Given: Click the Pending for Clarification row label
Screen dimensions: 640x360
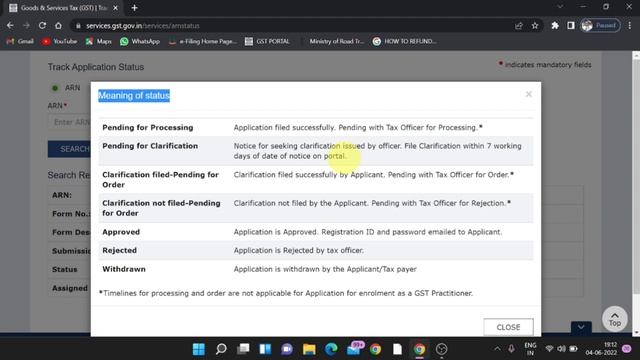Looking at the screenshot, I should click(x=150, y=146).
